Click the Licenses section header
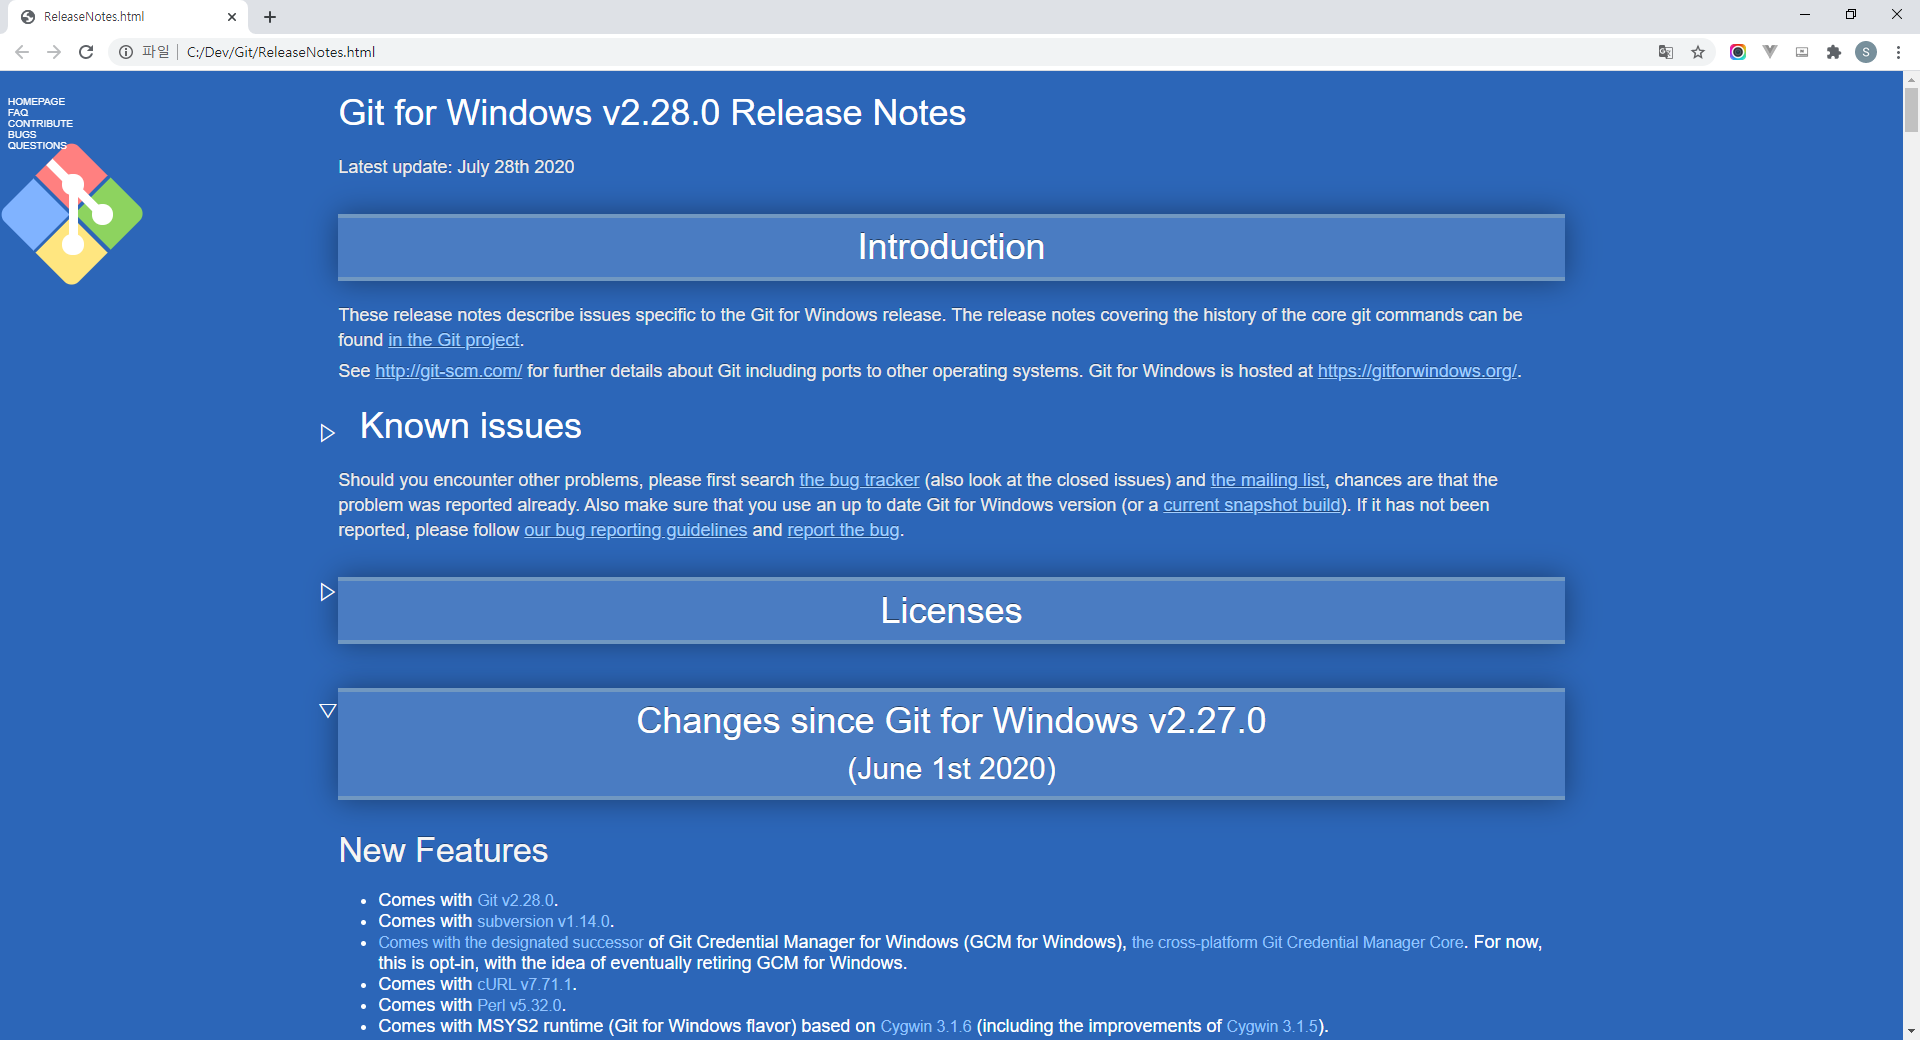 [x=951, y=611]
